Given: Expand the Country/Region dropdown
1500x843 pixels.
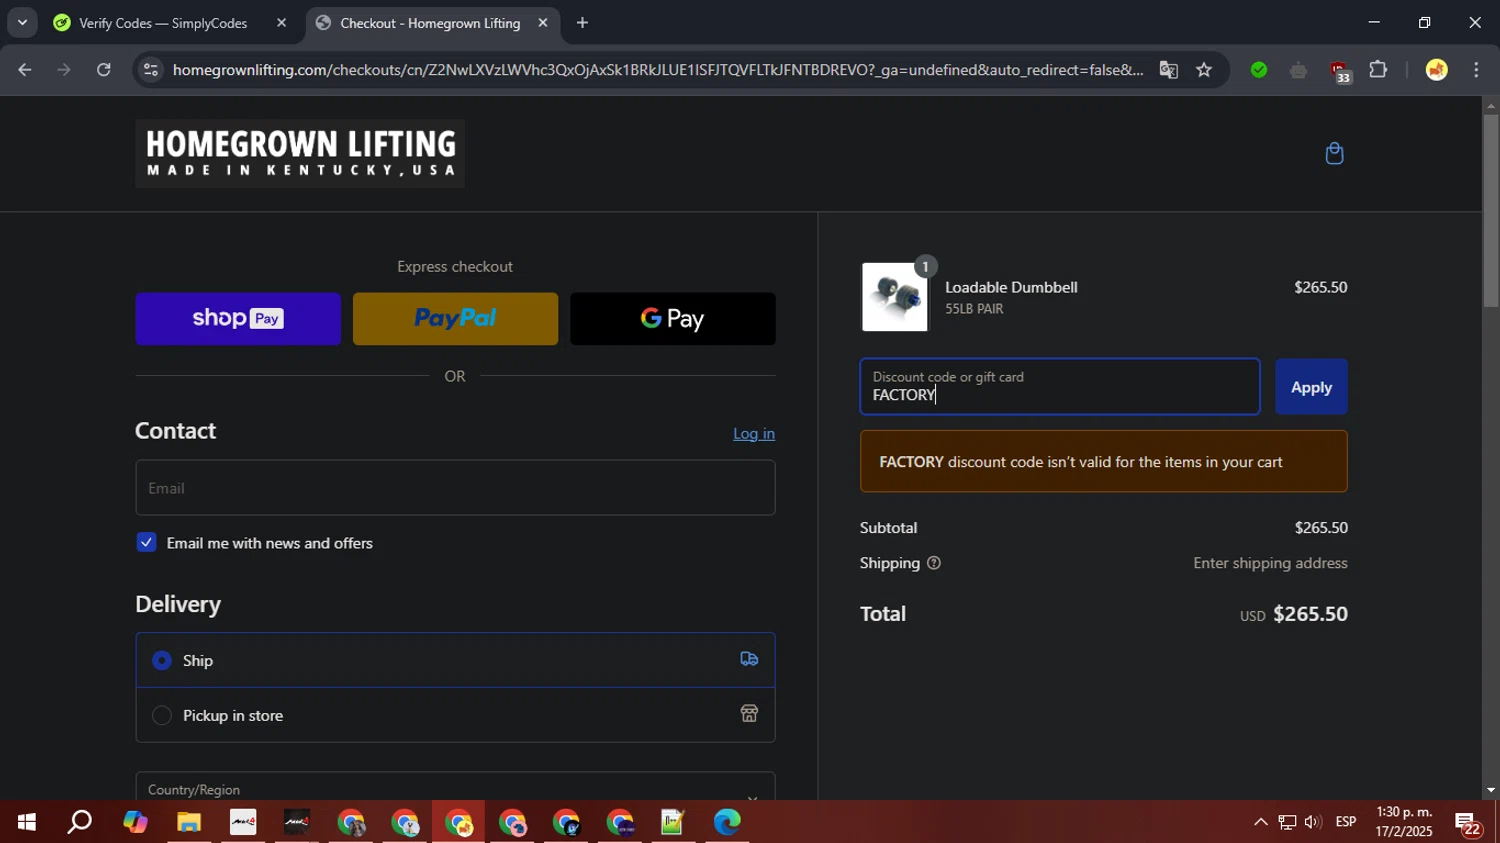Looking at the screenshot, I should point(455,786).
